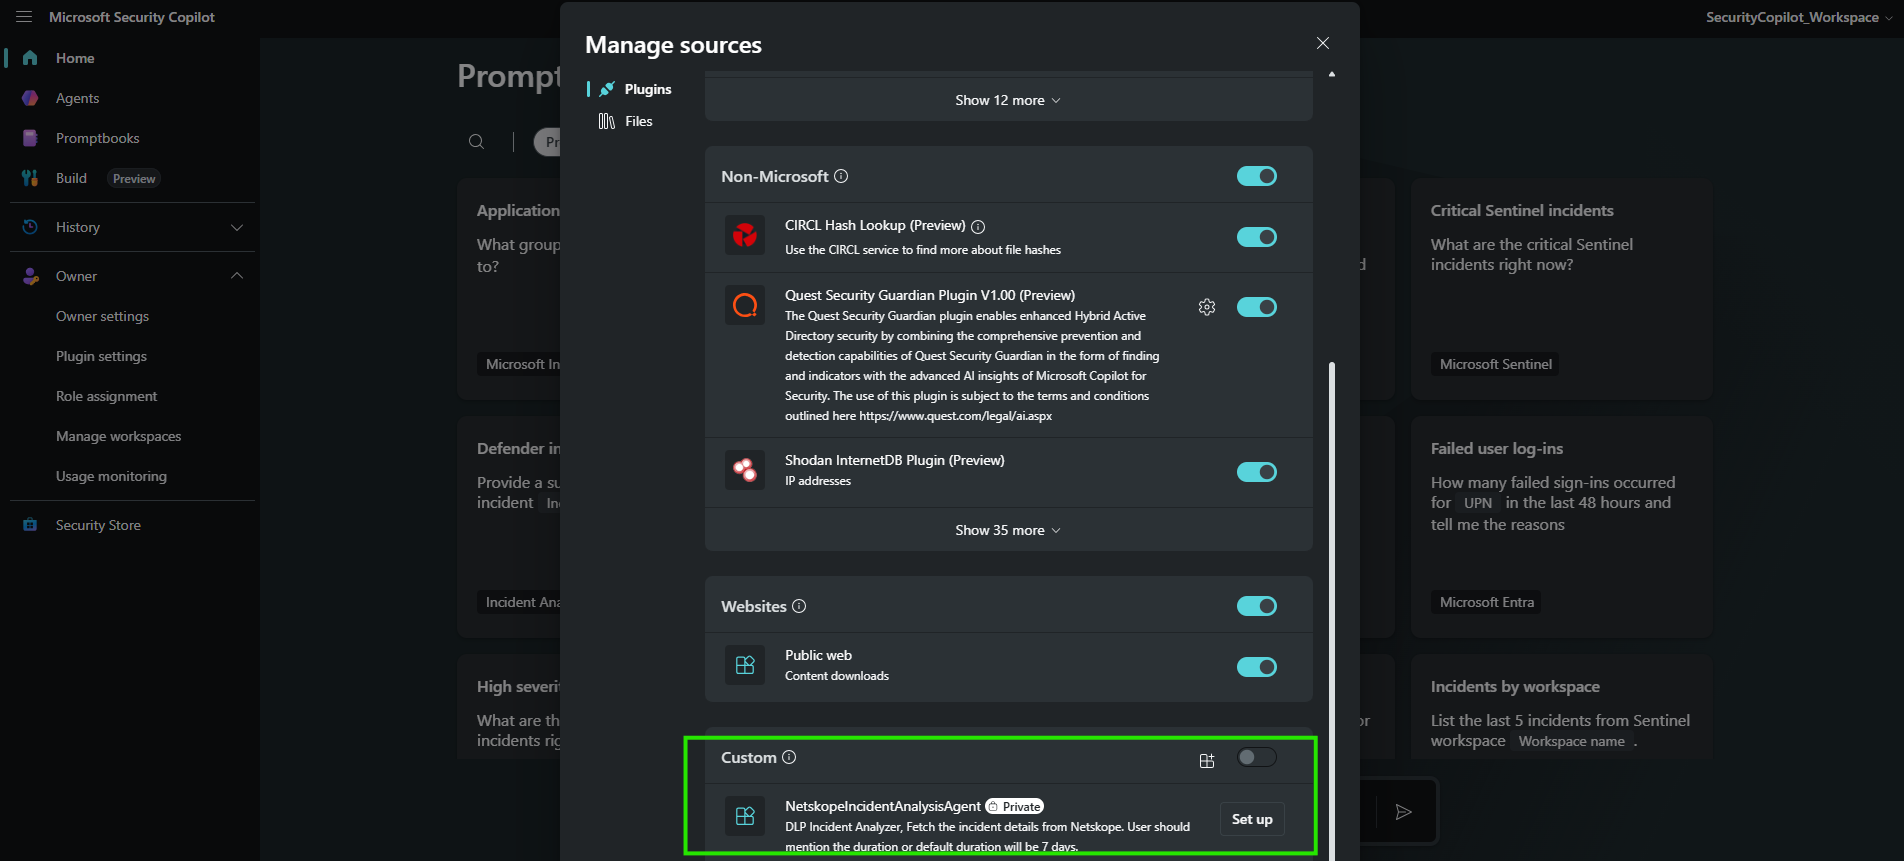
Task: Click the Security Store icon
Action: point(30,525)
